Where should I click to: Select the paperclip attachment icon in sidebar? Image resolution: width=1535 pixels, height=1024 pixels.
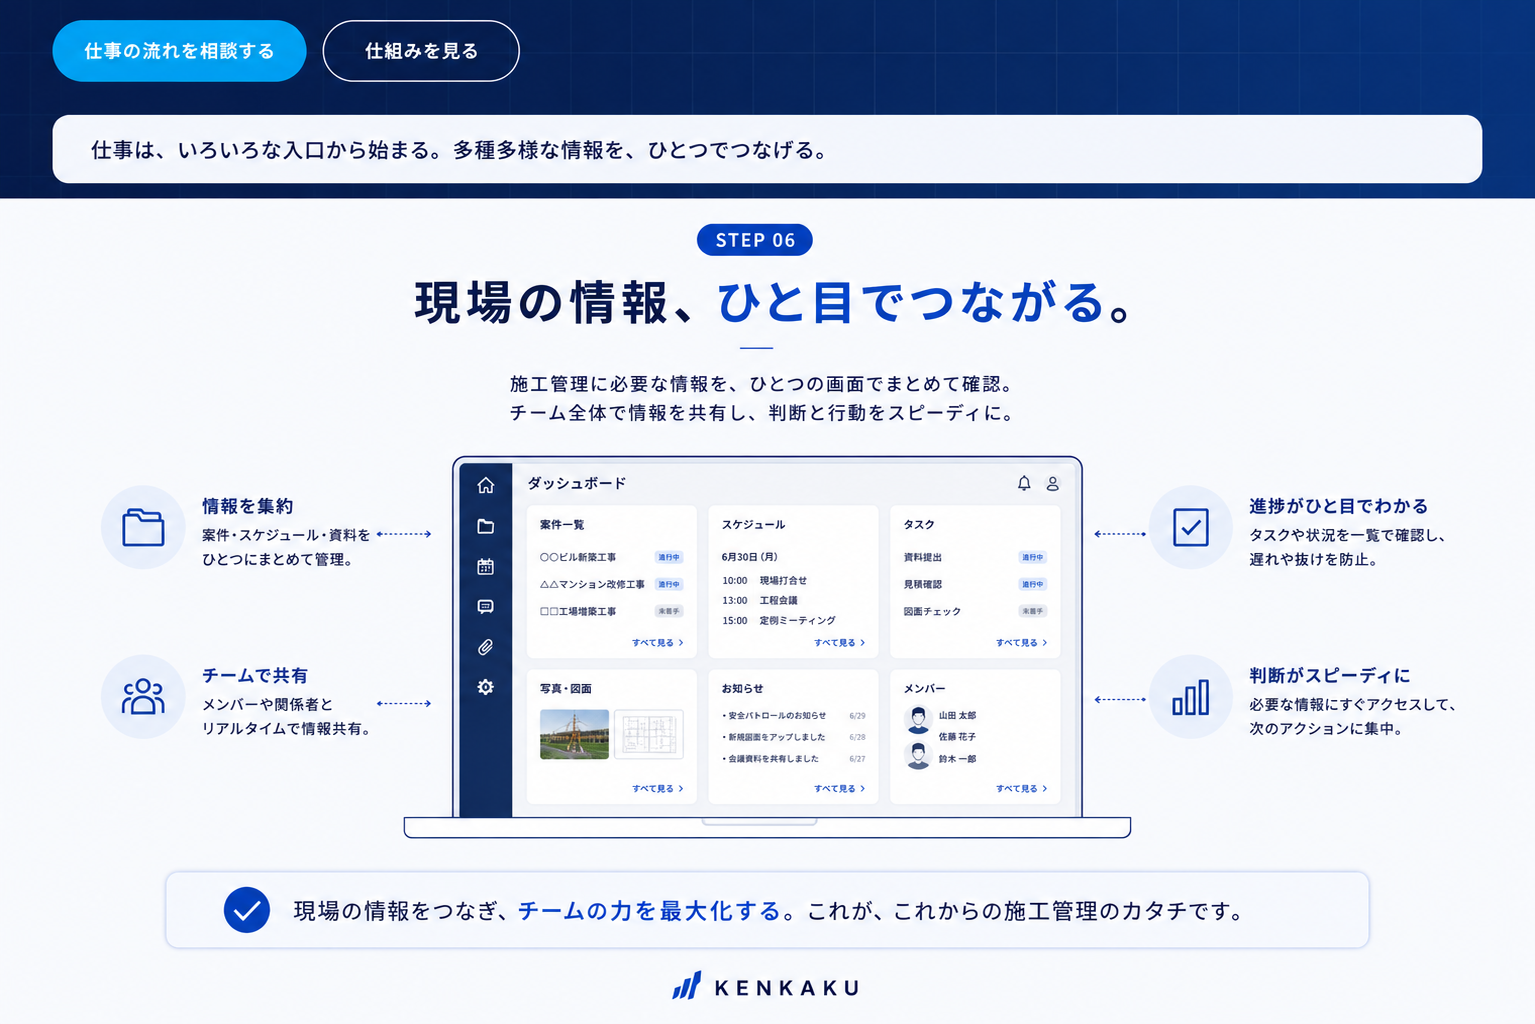pos(486,647)
